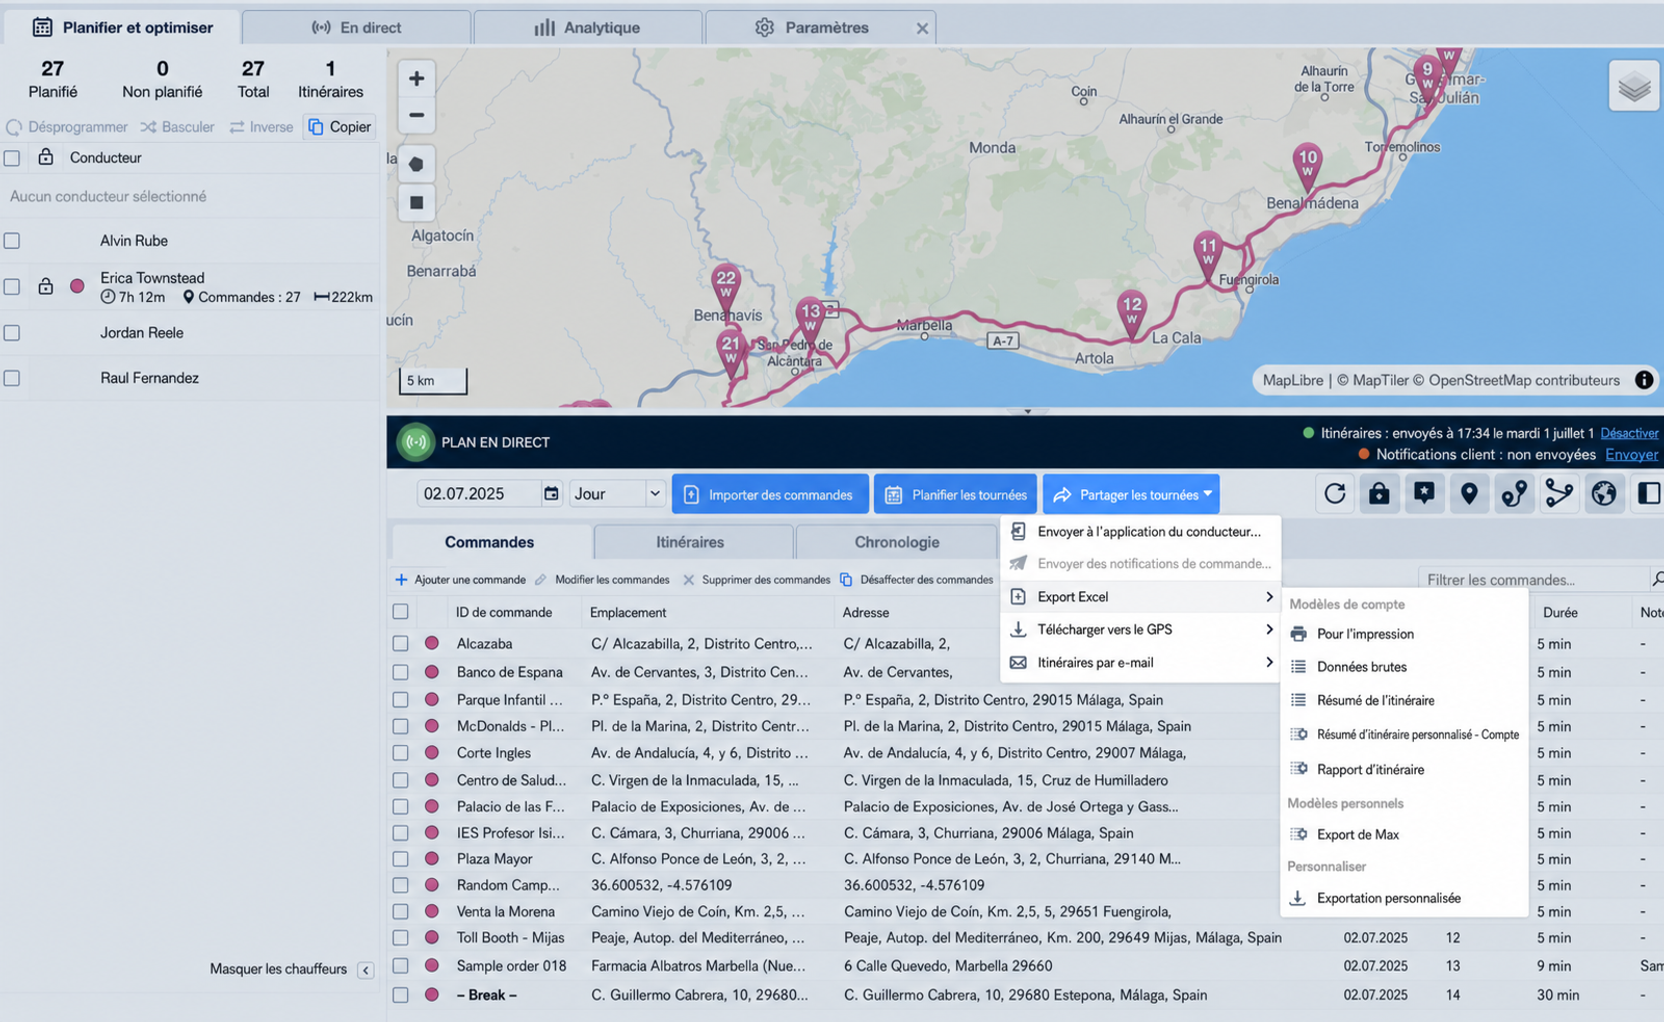The height and width of the screenshot is (1022, 1664).
Task: Open the Partager les tournées dropdown arrow
Action: (1208, 494)
